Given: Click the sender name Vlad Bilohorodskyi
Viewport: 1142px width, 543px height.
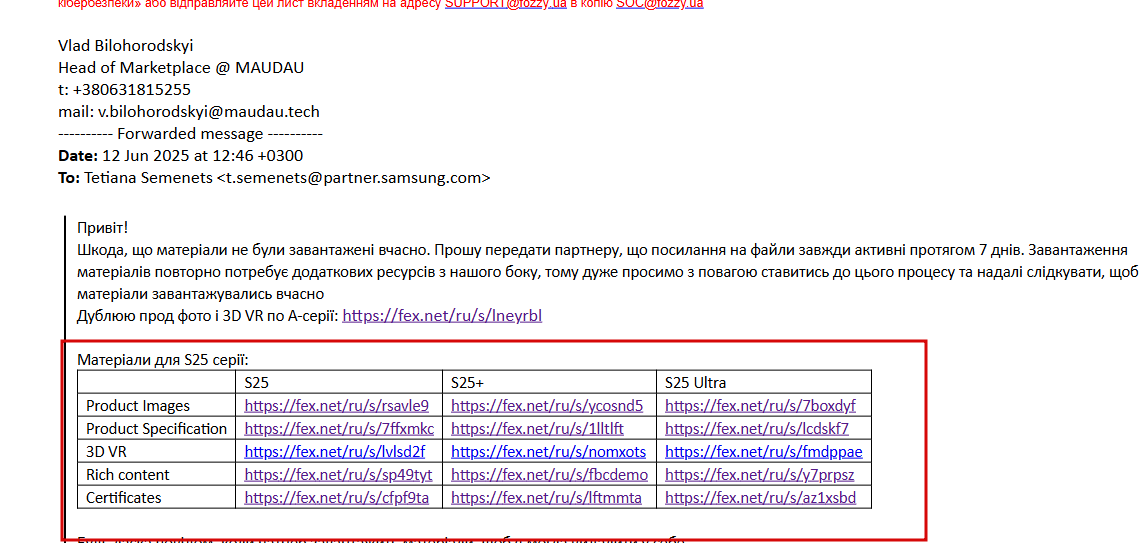Looking at the screenshot, I should [126, 46].
